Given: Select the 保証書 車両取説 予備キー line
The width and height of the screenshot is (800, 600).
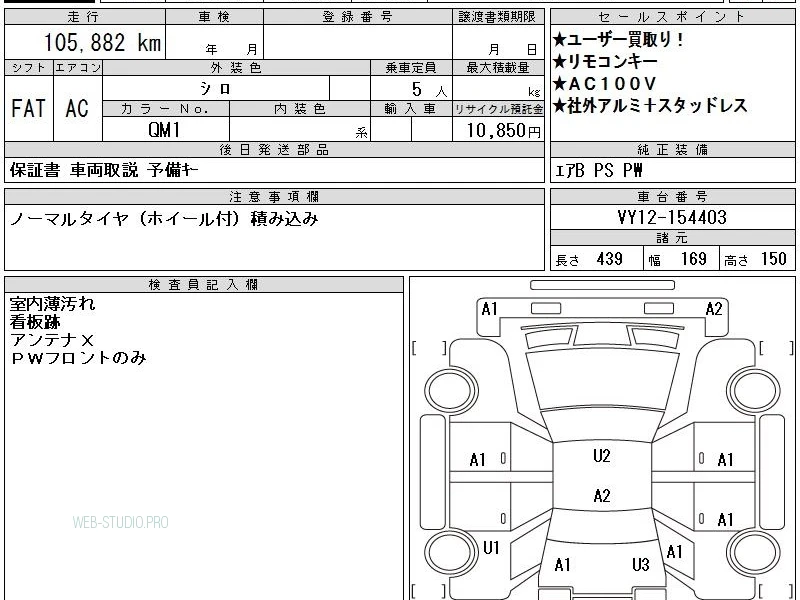Looking at the screenshot, I should [104, 170].
